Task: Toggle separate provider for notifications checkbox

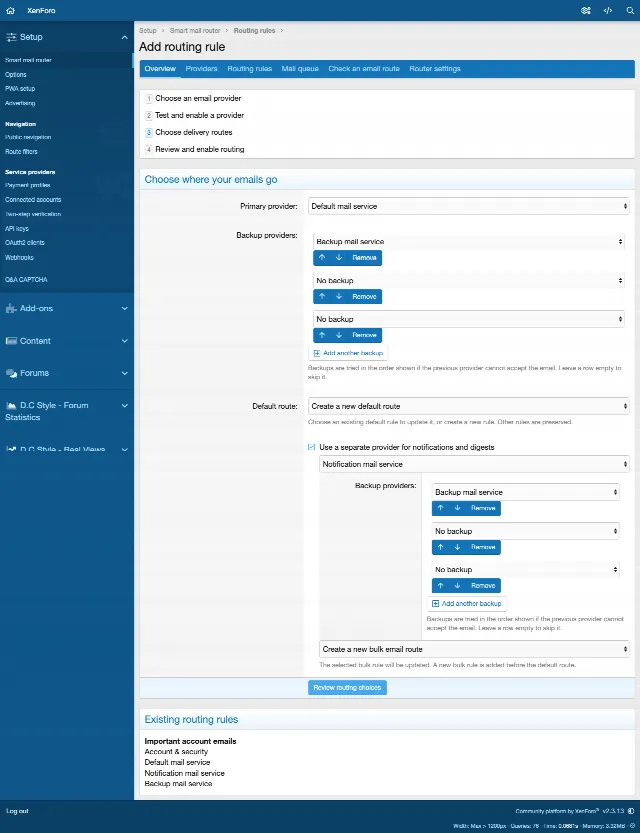Action: click(x=312, y=447)
